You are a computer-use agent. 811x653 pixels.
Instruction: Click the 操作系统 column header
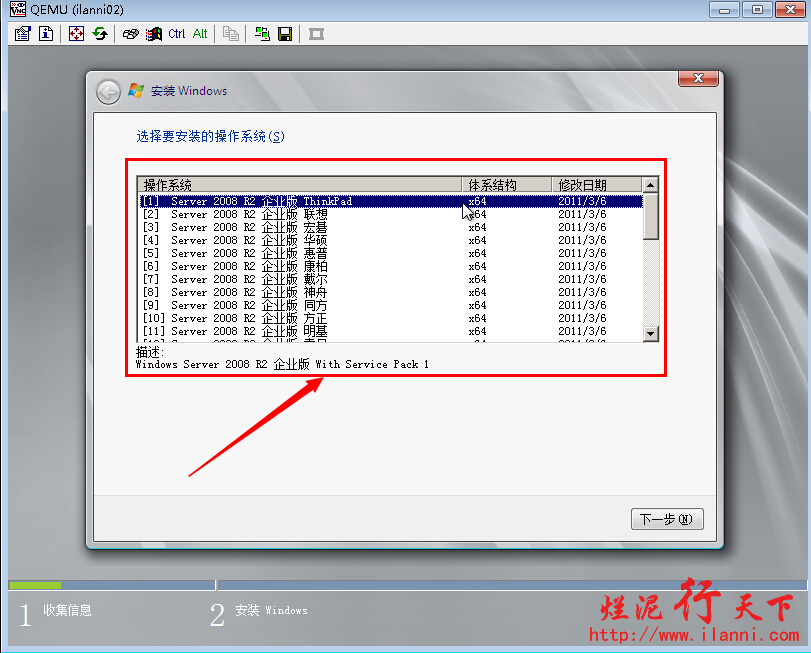tap(300, 185)
